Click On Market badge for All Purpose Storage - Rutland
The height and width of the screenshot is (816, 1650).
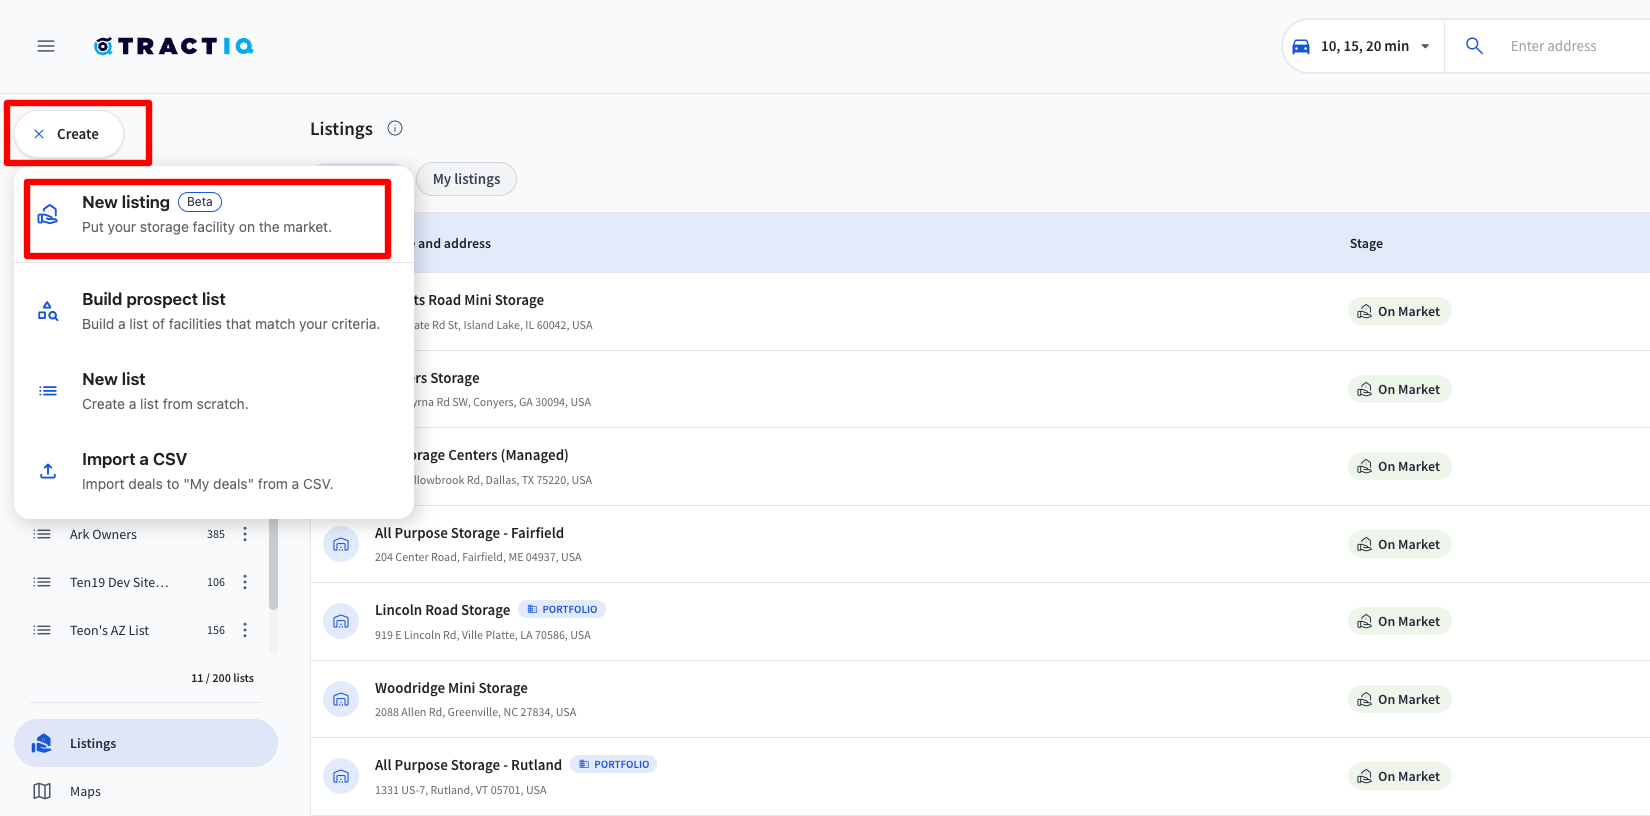[1399, 776]
